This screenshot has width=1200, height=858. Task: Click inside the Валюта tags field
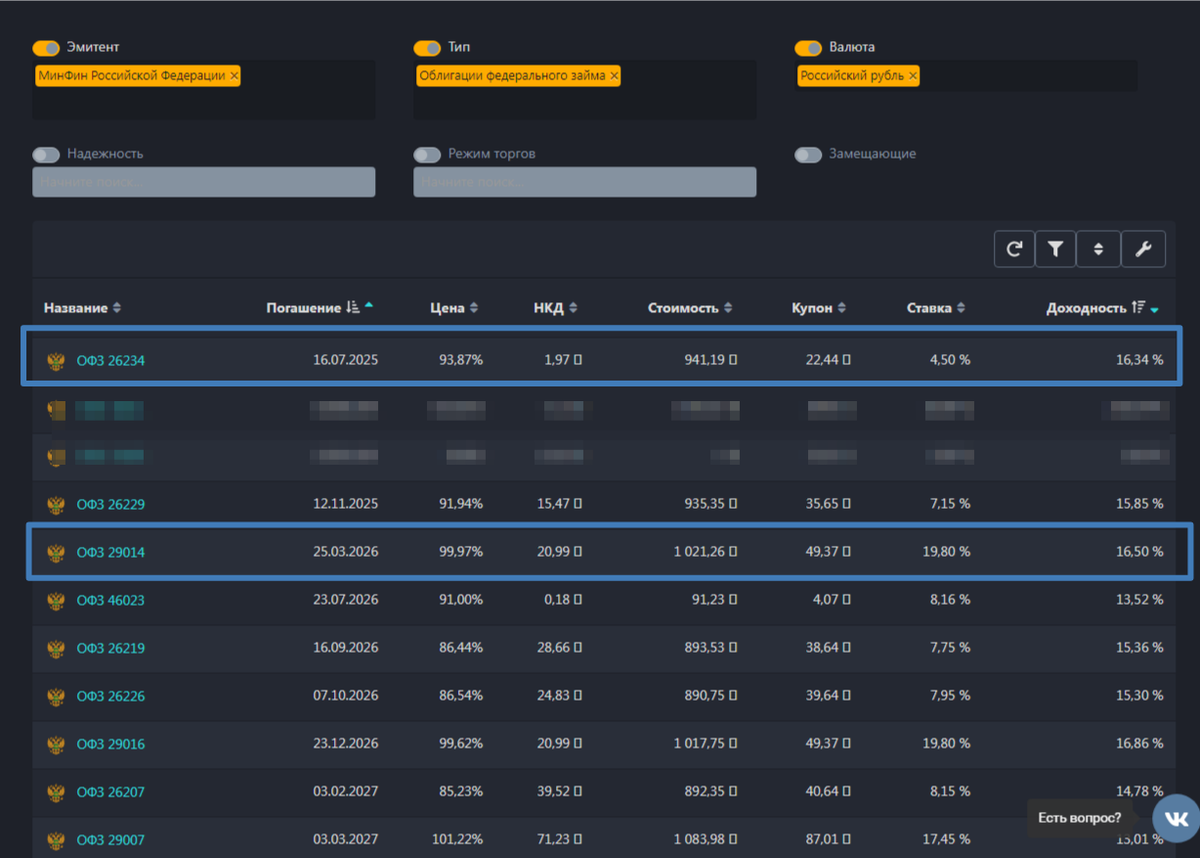pos(966,76)
